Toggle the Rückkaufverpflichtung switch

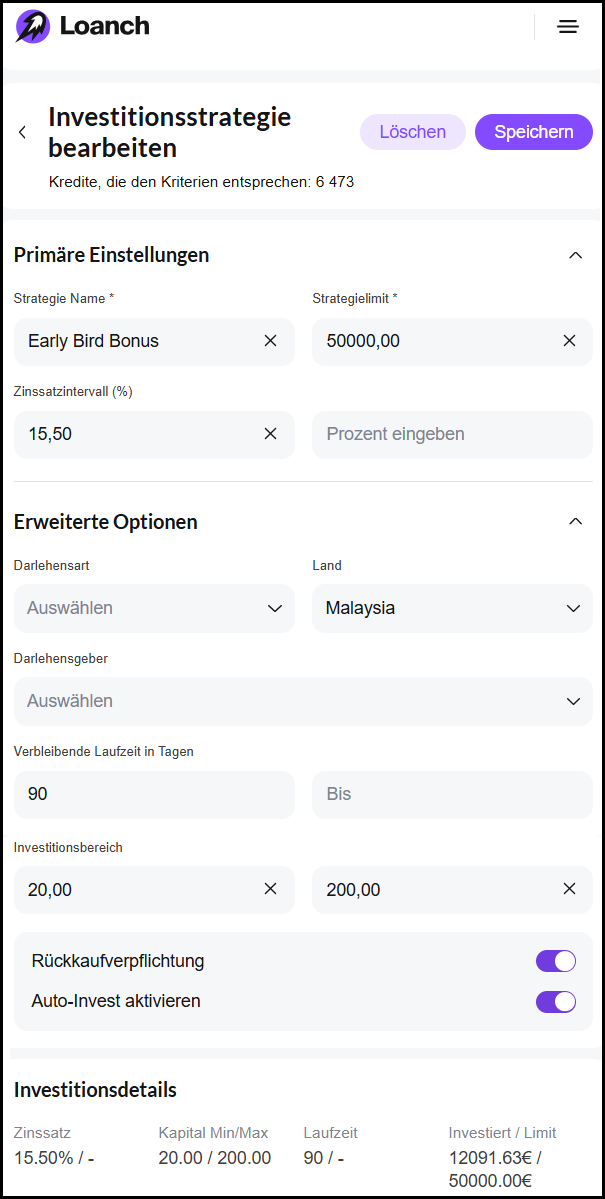point(555,961)
